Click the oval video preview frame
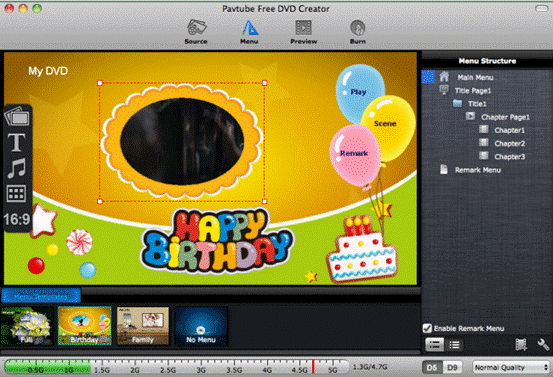This screenshot has height=377, width=553. click(x=182, y=141)
